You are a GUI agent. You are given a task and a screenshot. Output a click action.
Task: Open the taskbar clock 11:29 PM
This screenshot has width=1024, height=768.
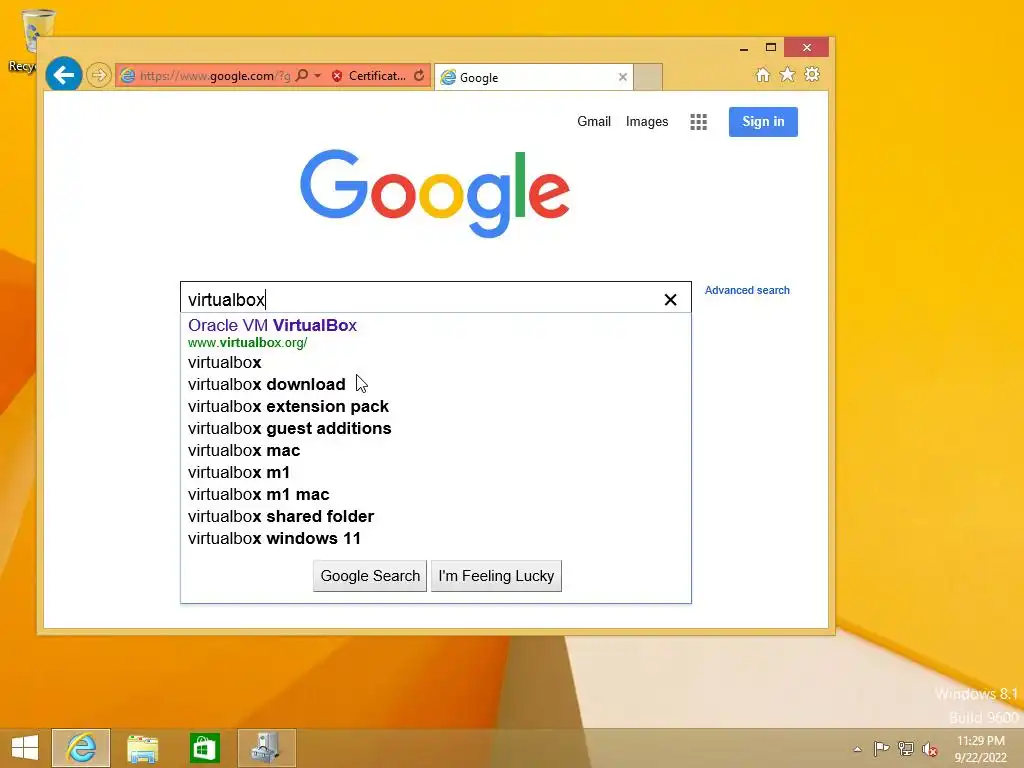click(x=980, y=749)
